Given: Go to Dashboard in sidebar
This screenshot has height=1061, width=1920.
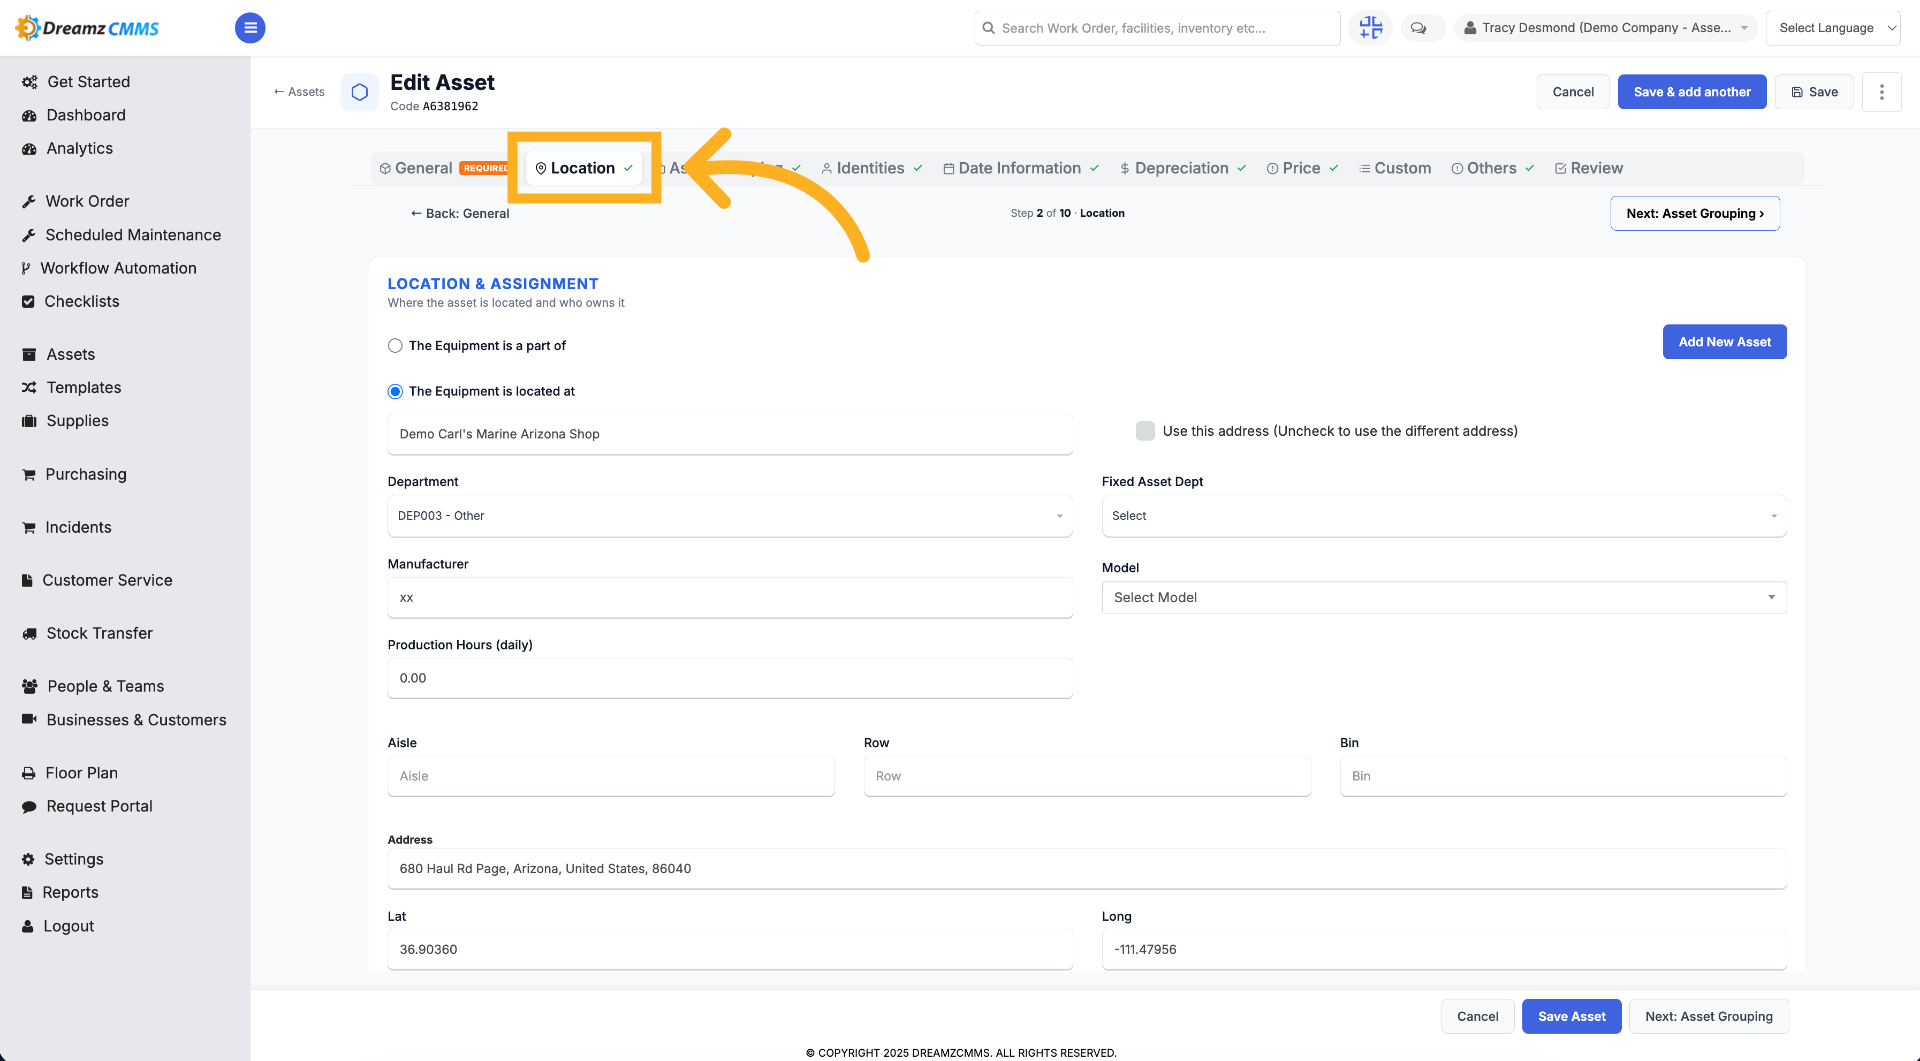Looking at the screenshot, I should click(74, 115).
